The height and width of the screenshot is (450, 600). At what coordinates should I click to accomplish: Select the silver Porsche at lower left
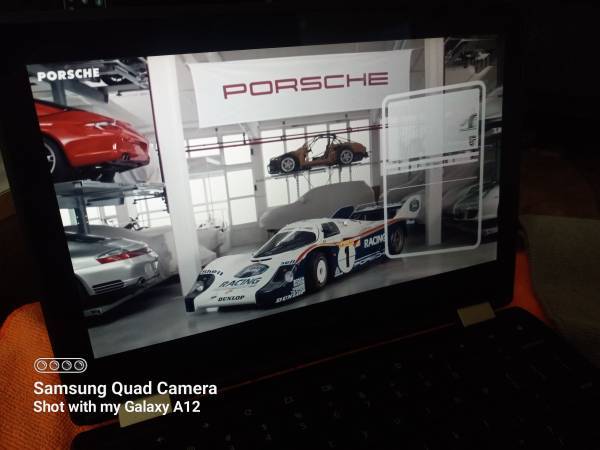point(110,262)
